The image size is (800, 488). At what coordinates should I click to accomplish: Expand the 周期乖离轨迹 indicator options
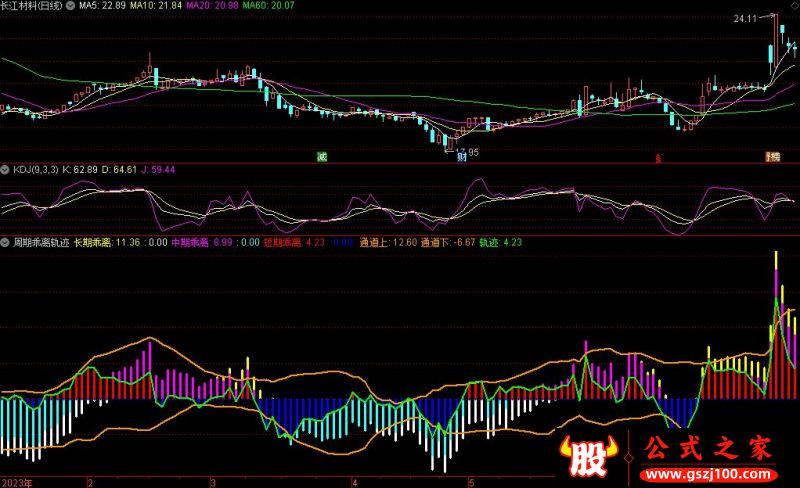pos(6,242)
